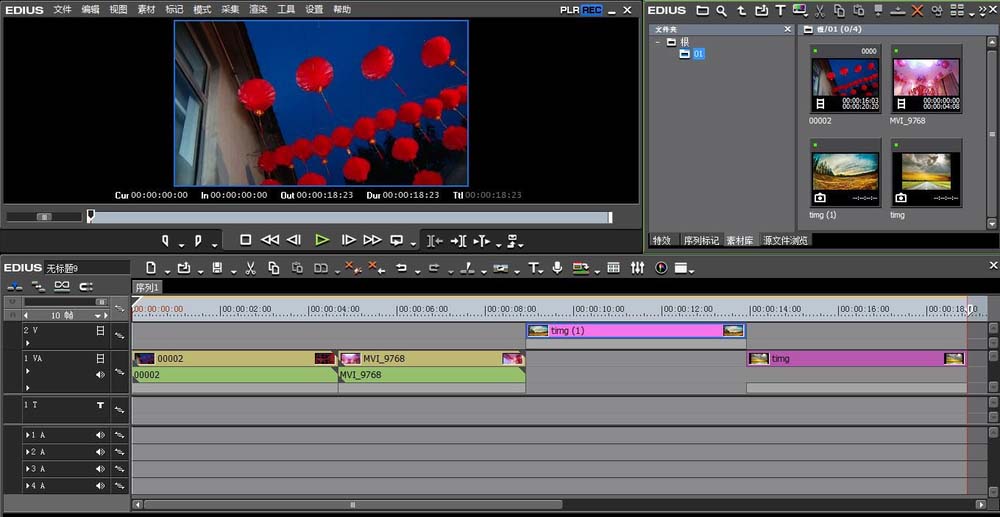Open the 文件 menu

point(62,10)
